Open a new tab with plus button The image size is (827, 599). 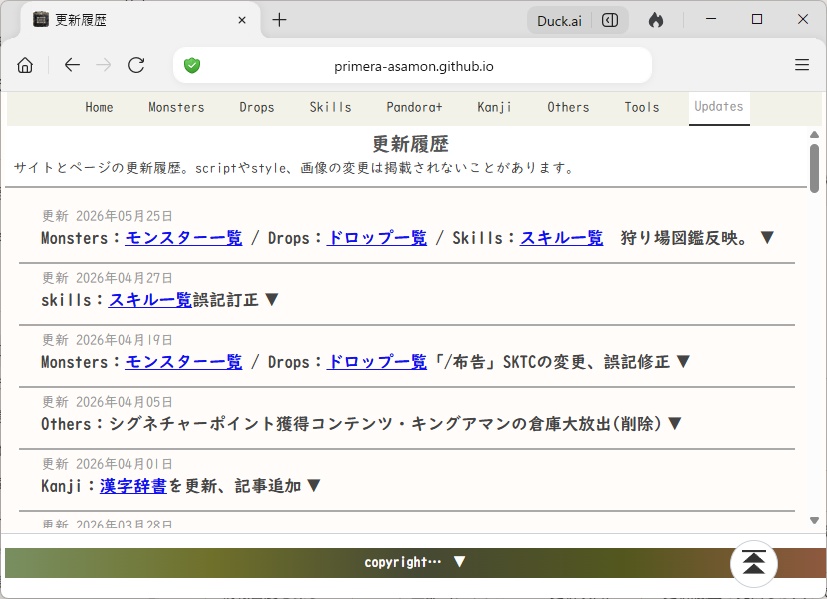tap(279, 20)
